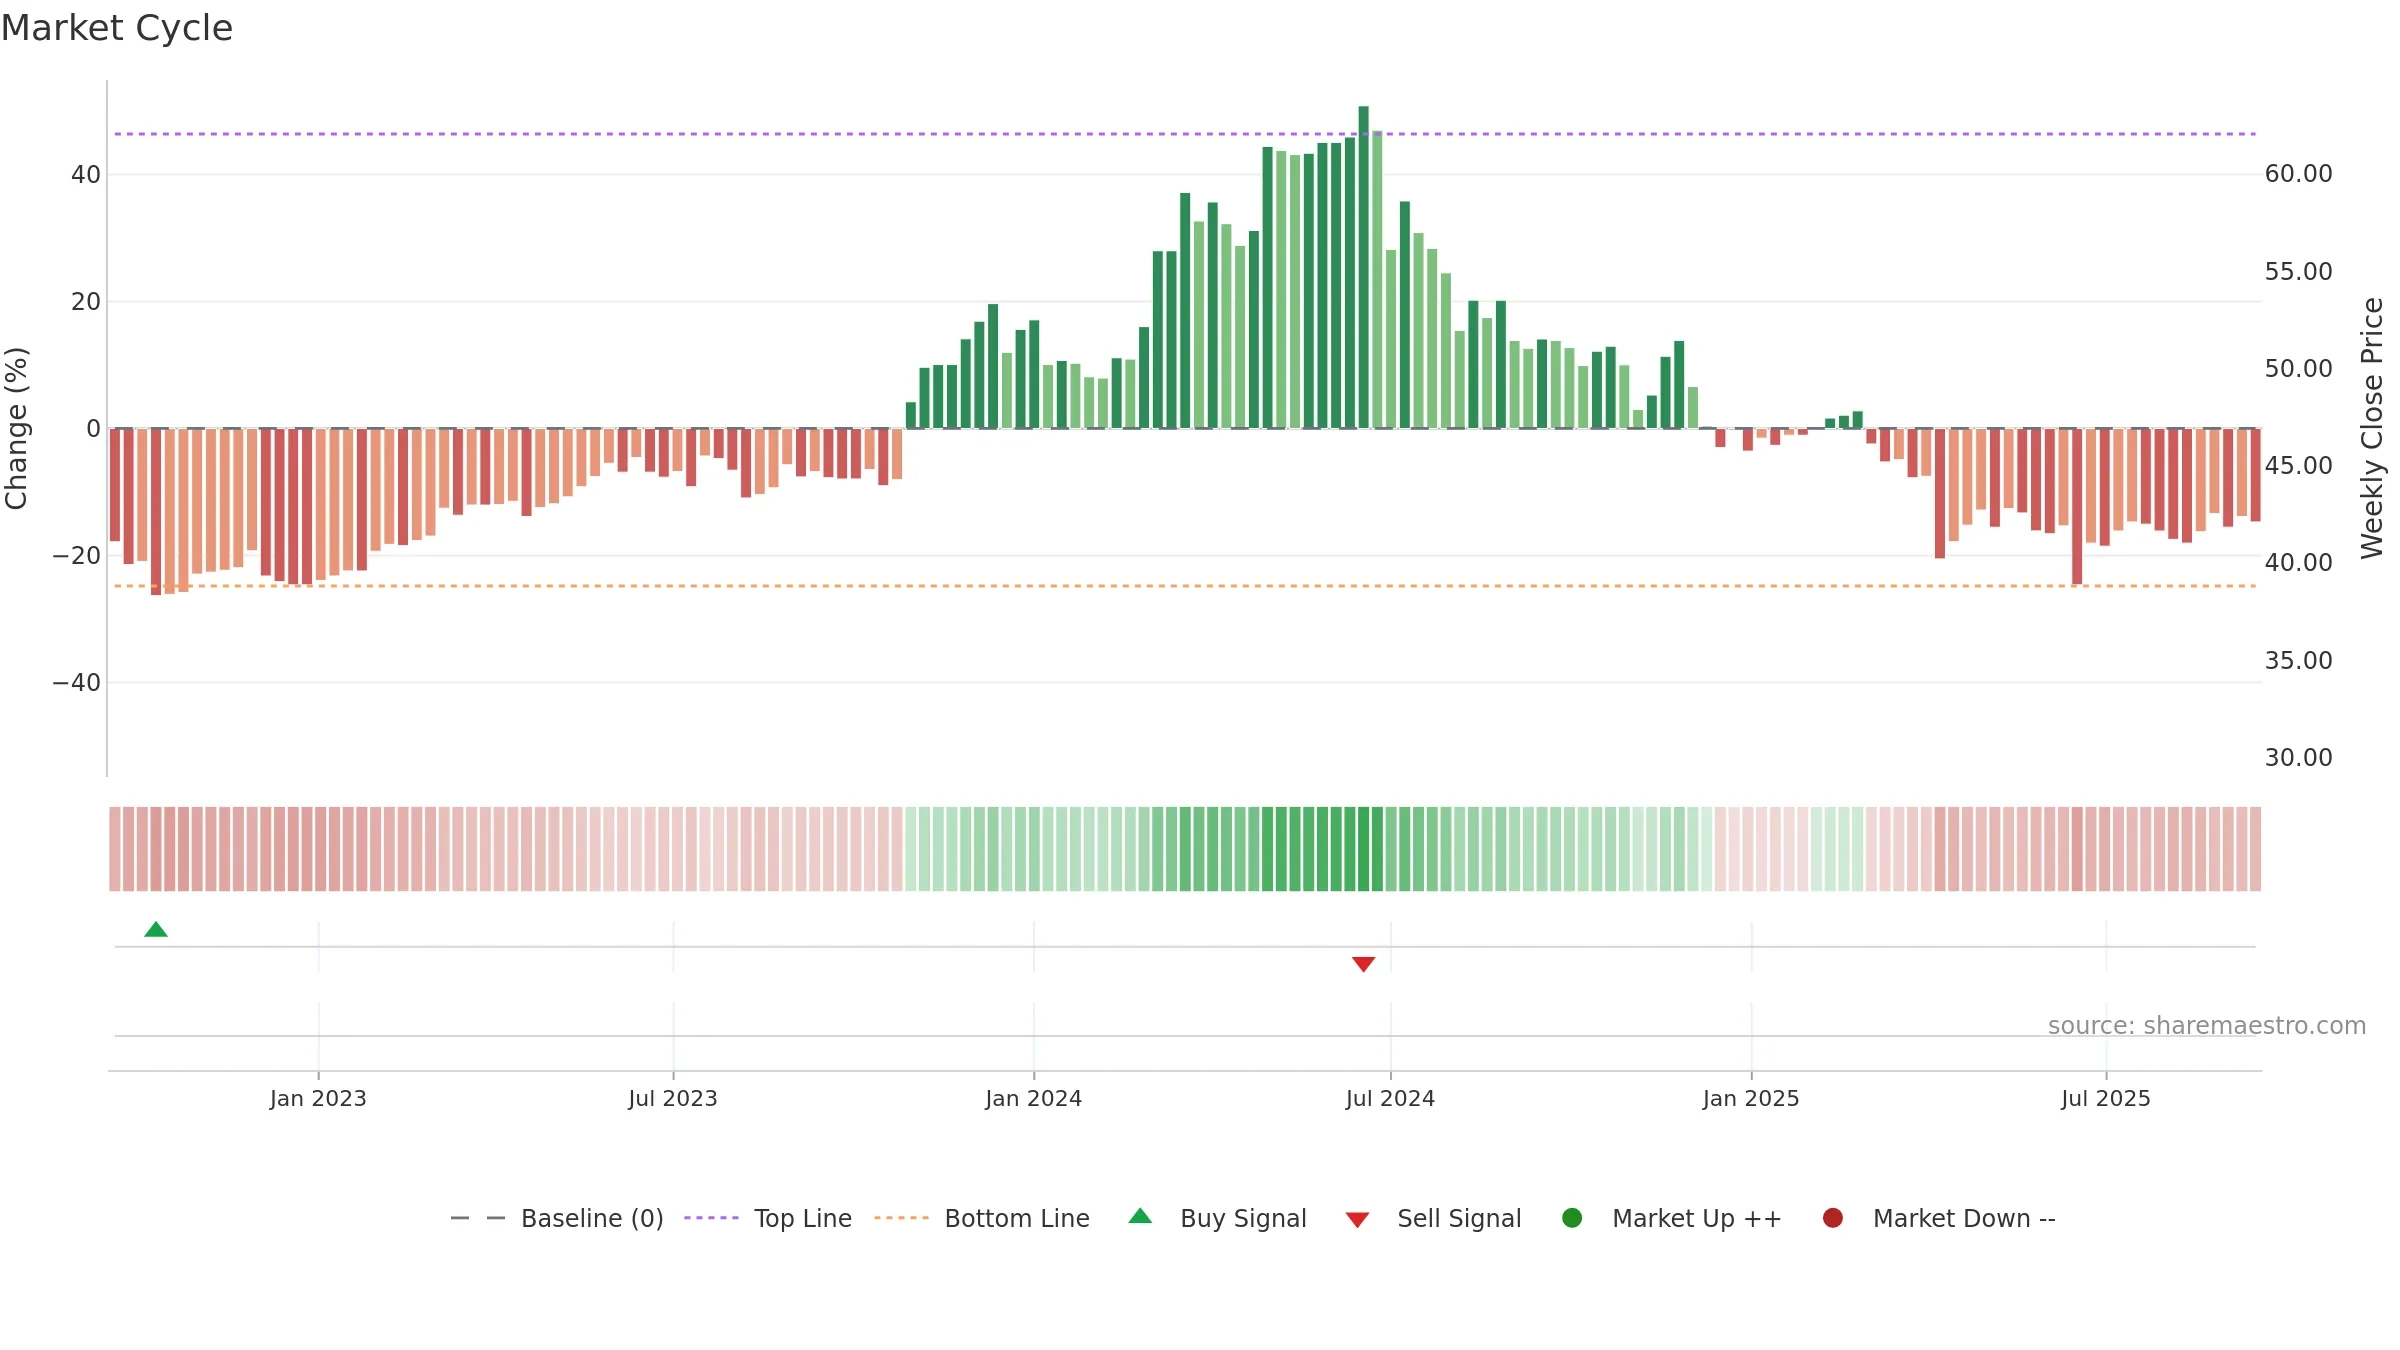Viewport: 2400px width, 1350px height.
Task: Click the −40 tick on the Change axis
Action: point(77,683)
